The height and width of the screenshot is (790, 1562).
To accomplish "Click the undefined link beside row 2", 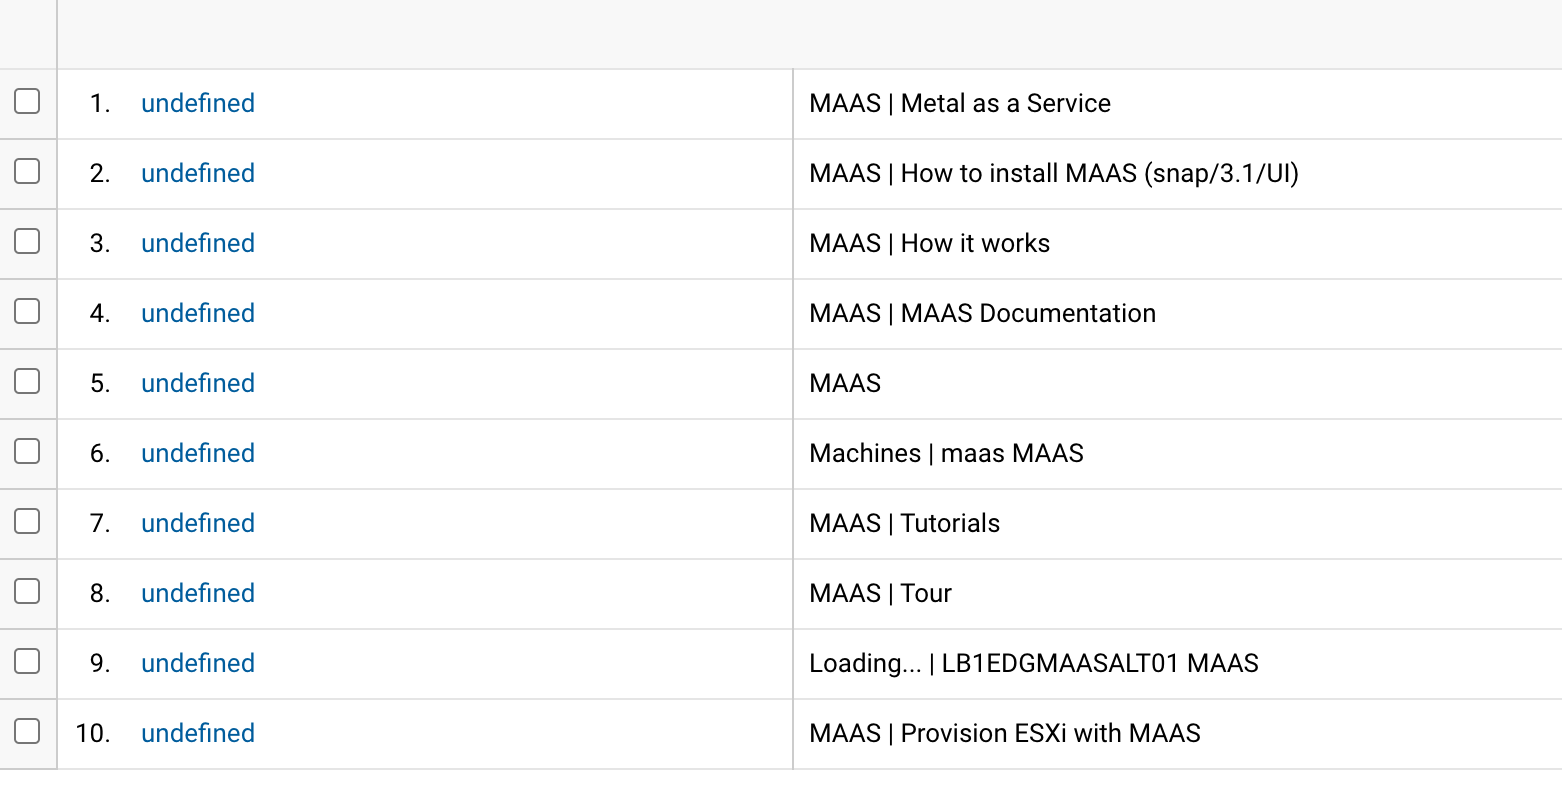I will click(x=197, y=173).
